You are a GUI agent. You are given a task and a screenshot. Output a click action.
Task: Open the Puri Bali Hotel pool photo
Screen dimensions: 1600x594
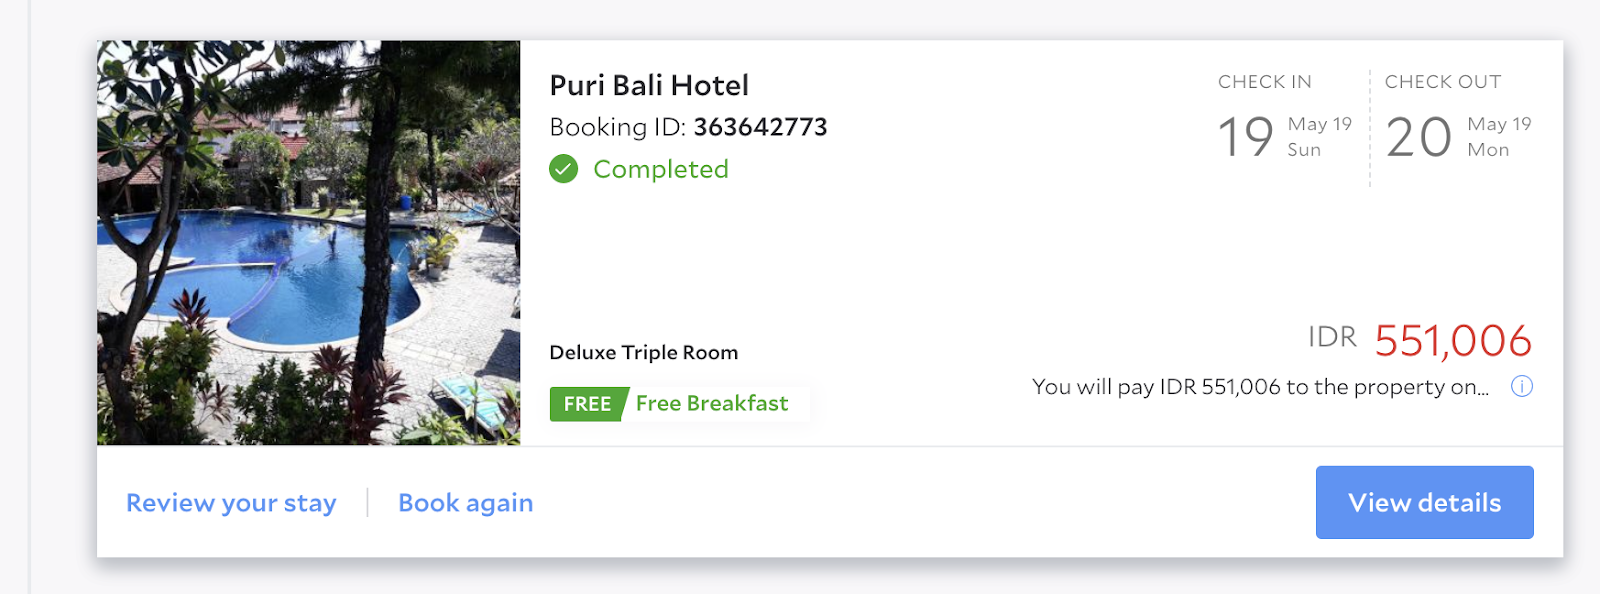308,243
